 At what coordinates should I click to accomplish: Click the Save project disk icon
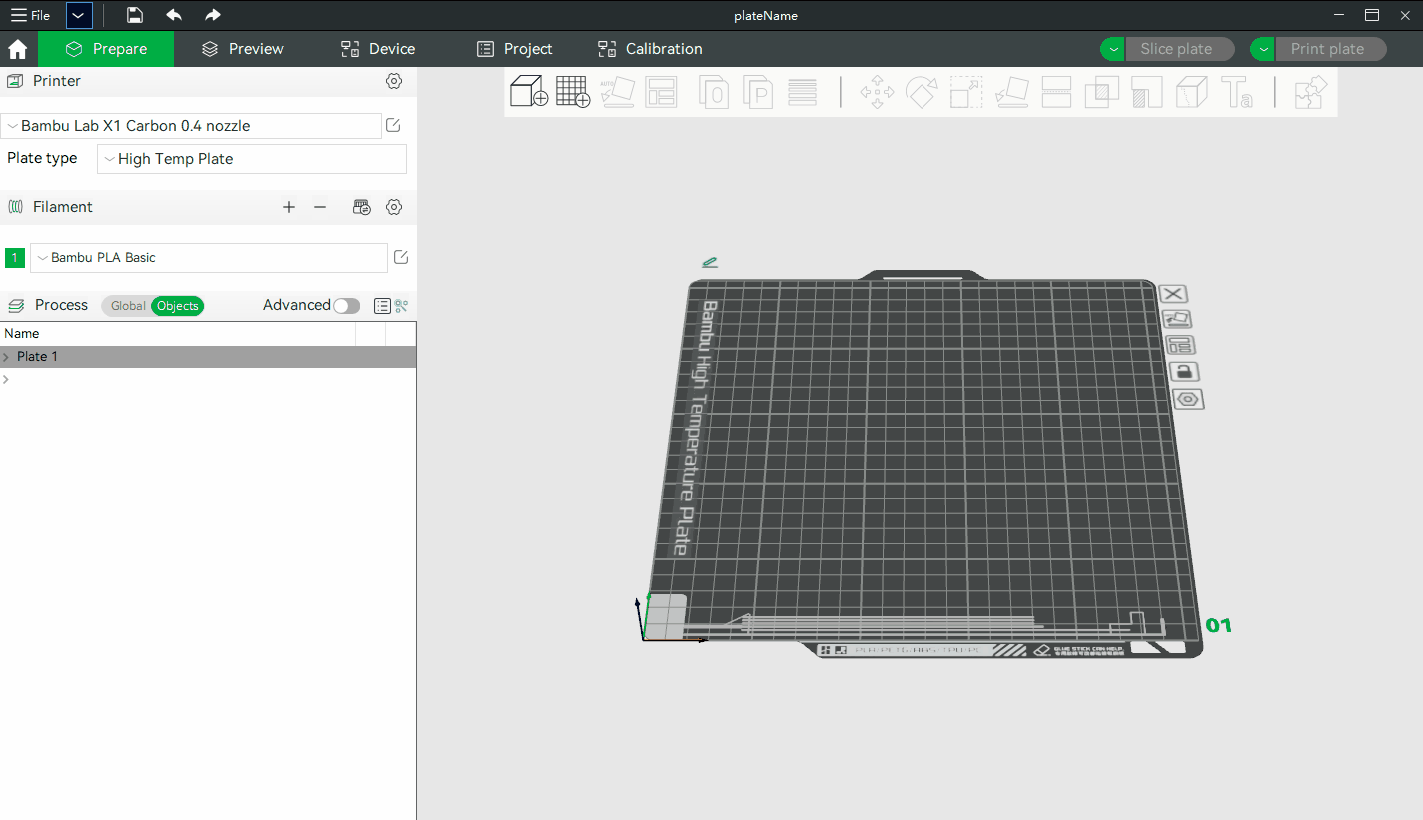tap(135, 15)
